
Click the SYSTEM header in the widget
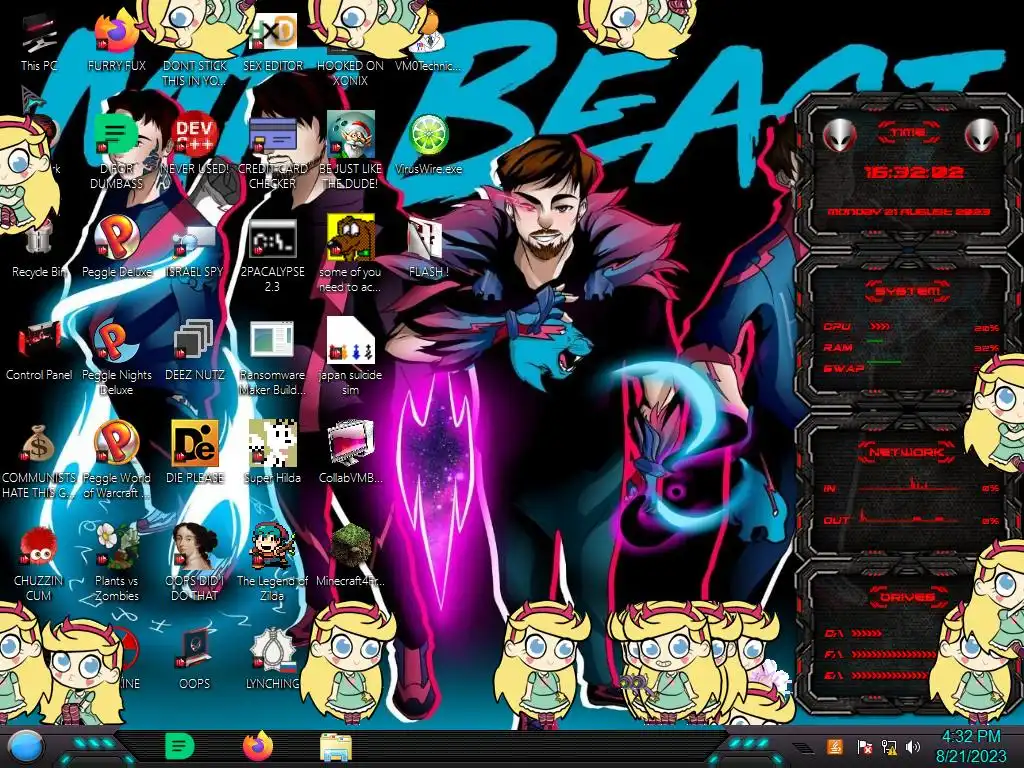(908, 291)
